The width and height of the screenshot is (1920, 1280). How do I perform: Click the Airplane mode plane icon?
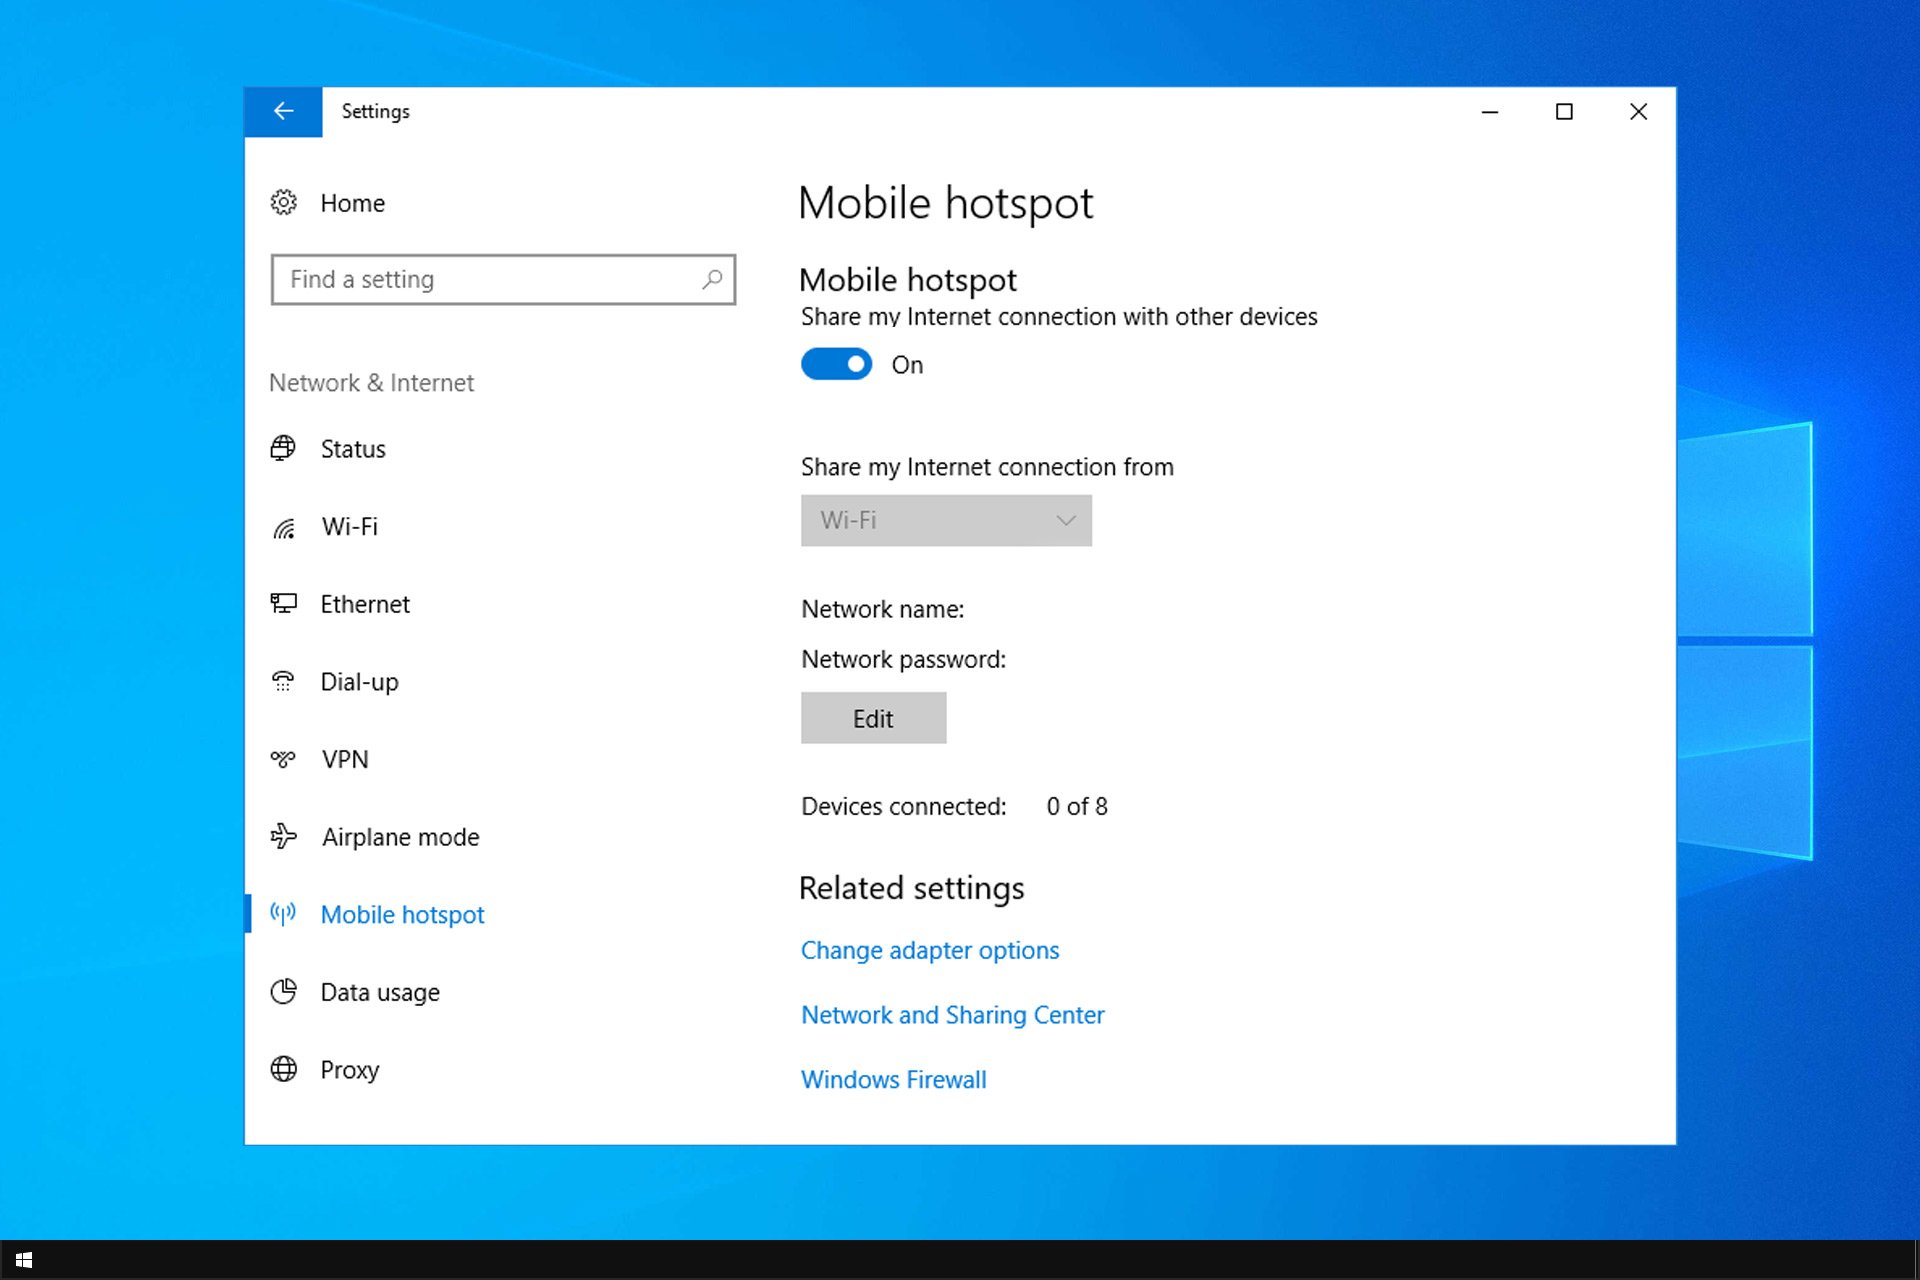(x=284, y=836)
